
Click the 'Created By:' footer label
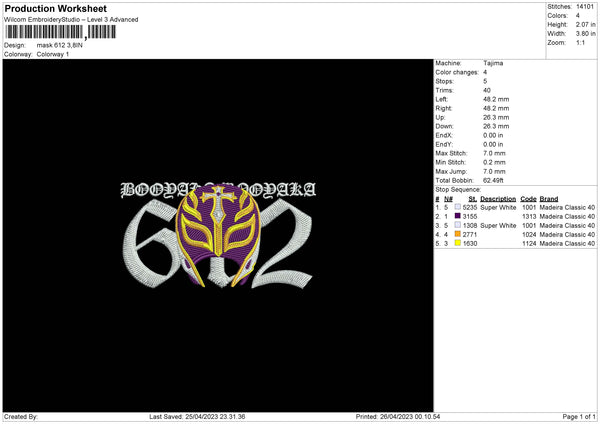point(21,417)
